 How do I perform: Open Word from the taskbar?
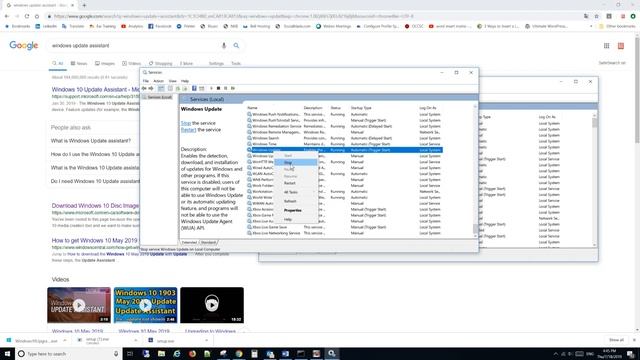285,353
